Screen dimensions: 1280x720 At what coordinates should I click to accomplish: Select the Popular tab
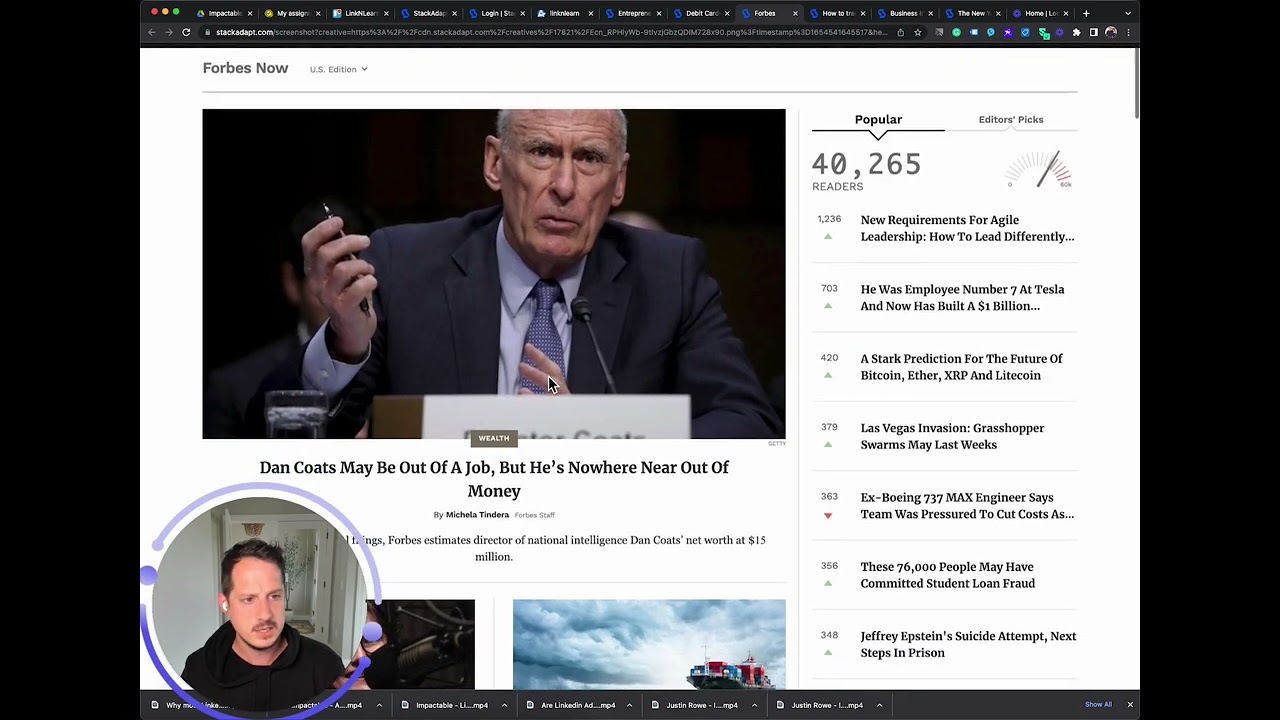point(878,119)
